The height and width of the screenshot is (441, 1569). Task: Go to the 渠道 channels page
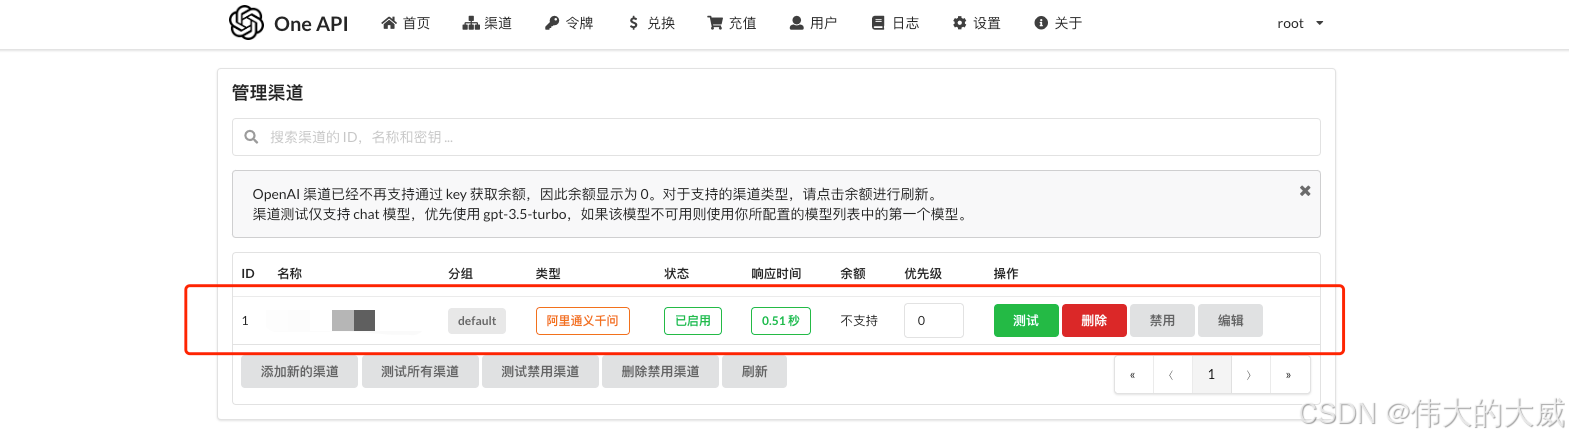click(x=487, y=23)
